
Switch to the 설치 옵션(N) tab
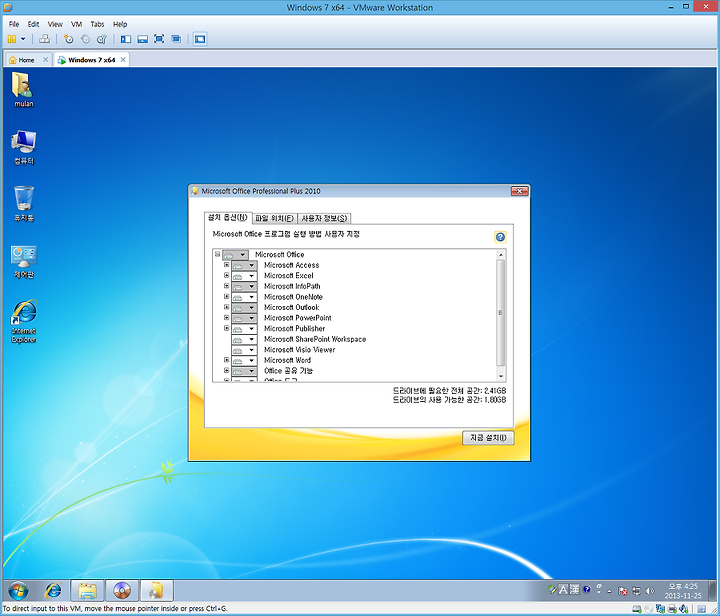(228, 218)
